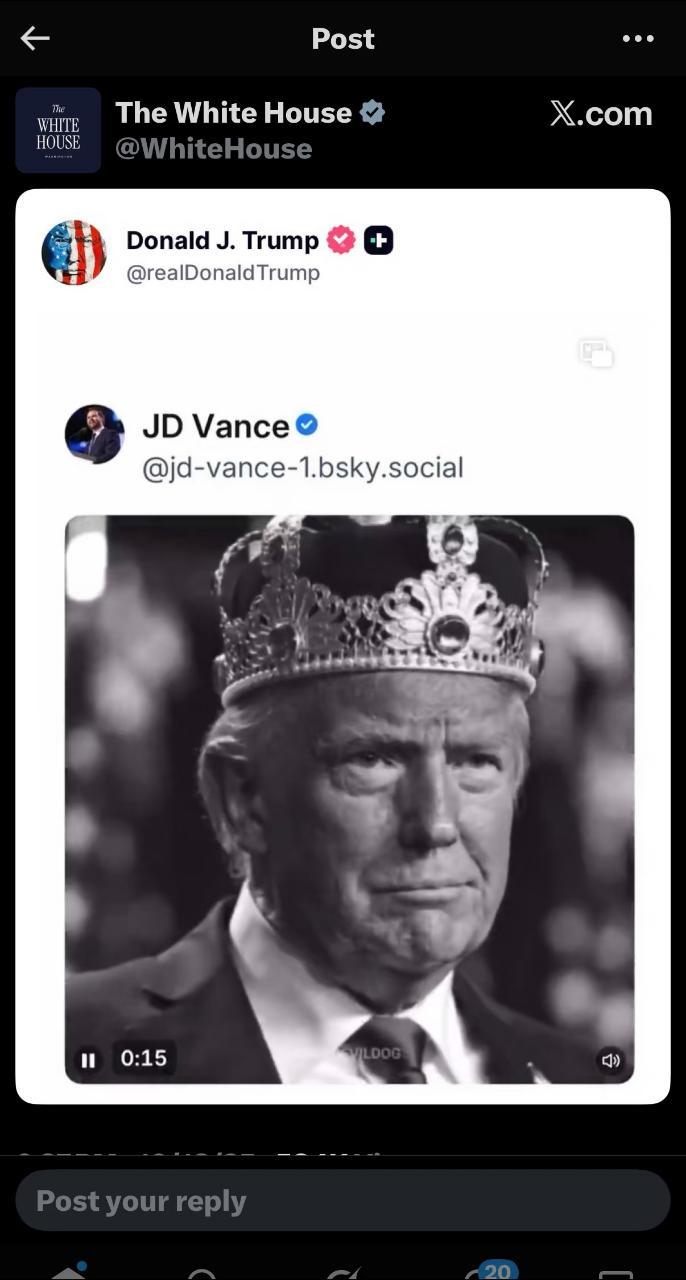
Task: Tap the 0:15 video time indicator
Action: coord(143,1058)
